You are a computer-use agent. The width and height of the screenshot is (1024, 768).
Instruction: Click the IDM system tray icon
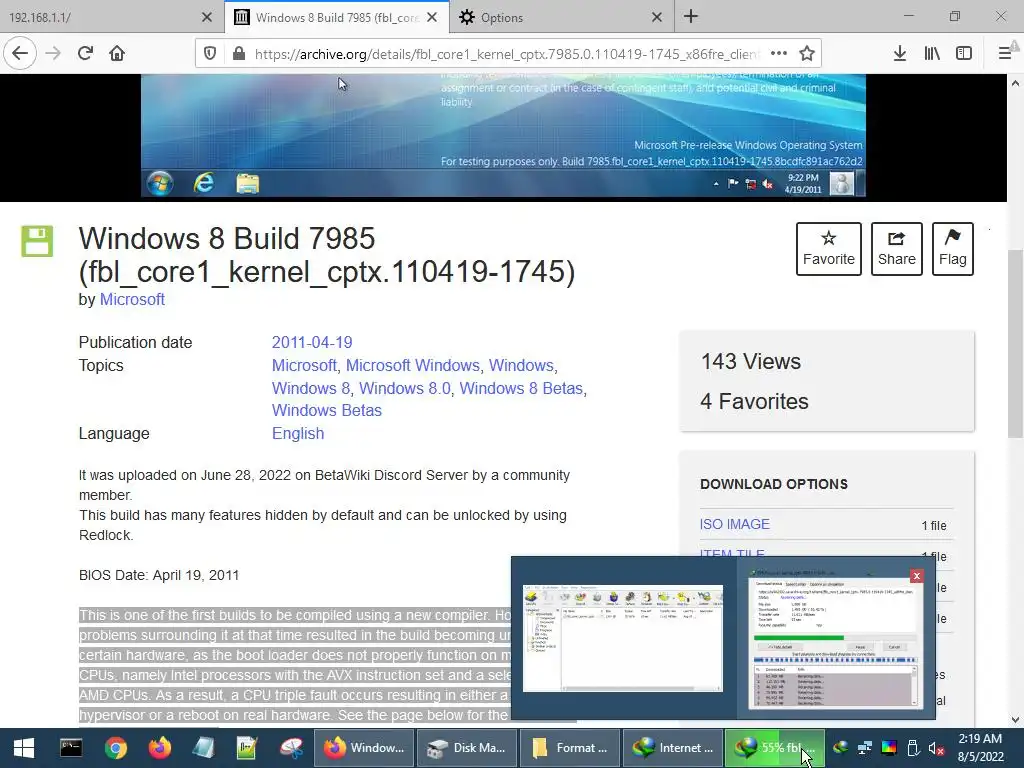pyautogui.click(x=840, y=748)
